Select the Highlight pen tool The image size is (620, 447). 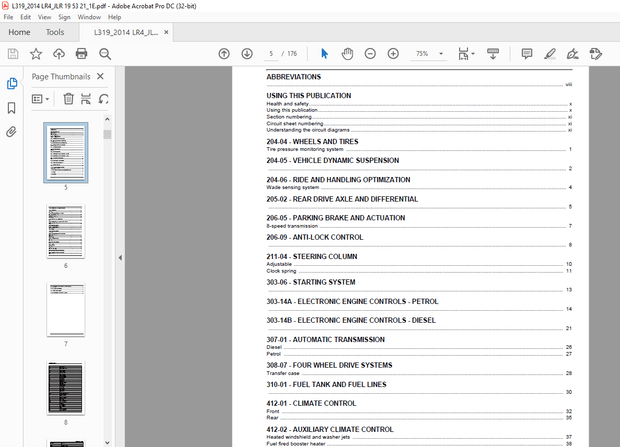550,54
